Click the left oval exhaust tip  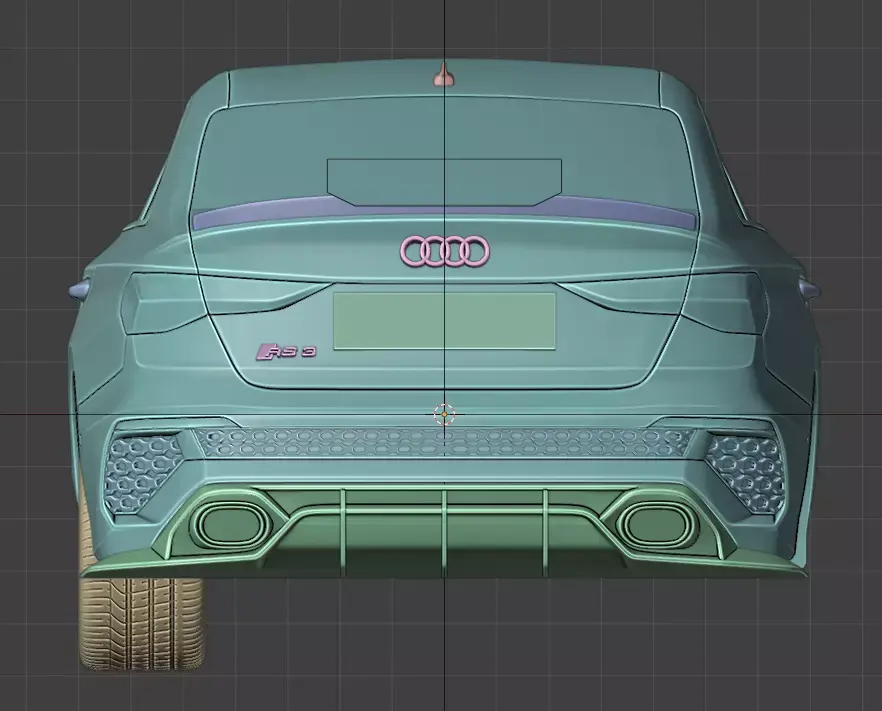click(x=231, y=524)
